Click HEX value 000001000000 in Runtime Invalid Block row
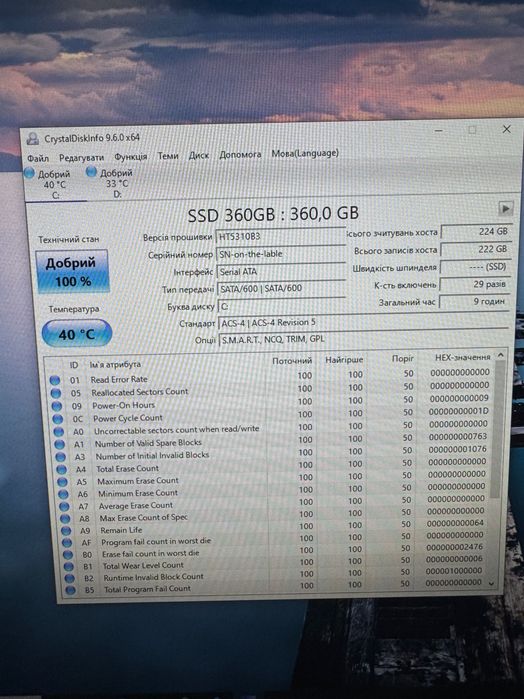Viewport: 524px width, 699px height. (454, 571)
